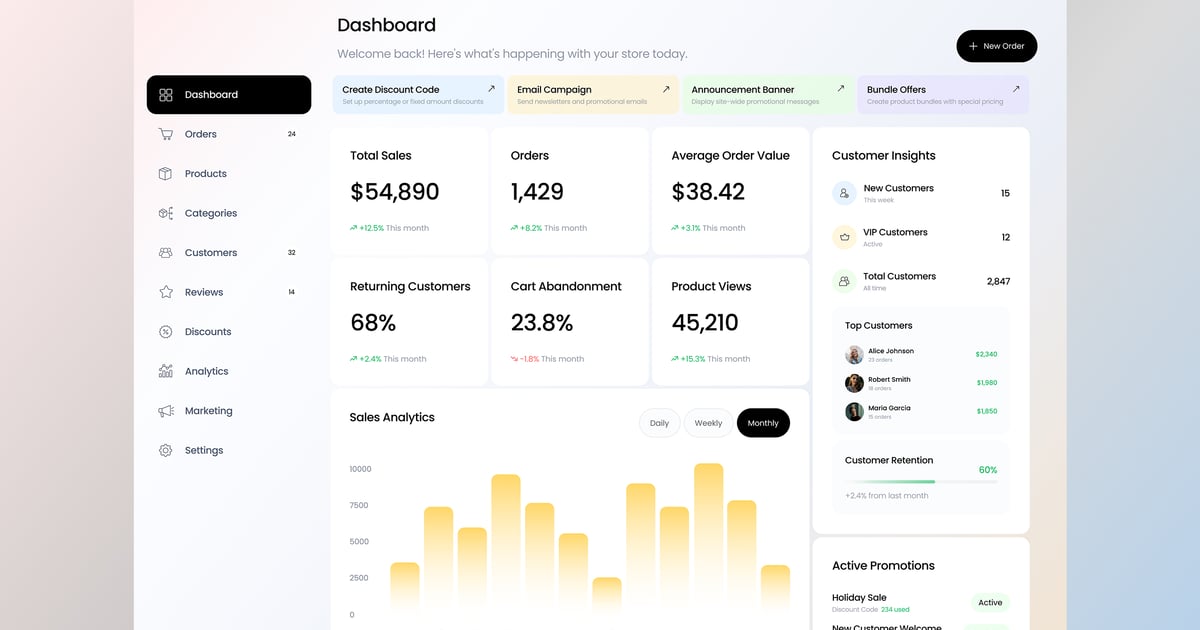Go to Customers in the sidebar
This screenshot has width=1200, height=630.
(211, 253)
